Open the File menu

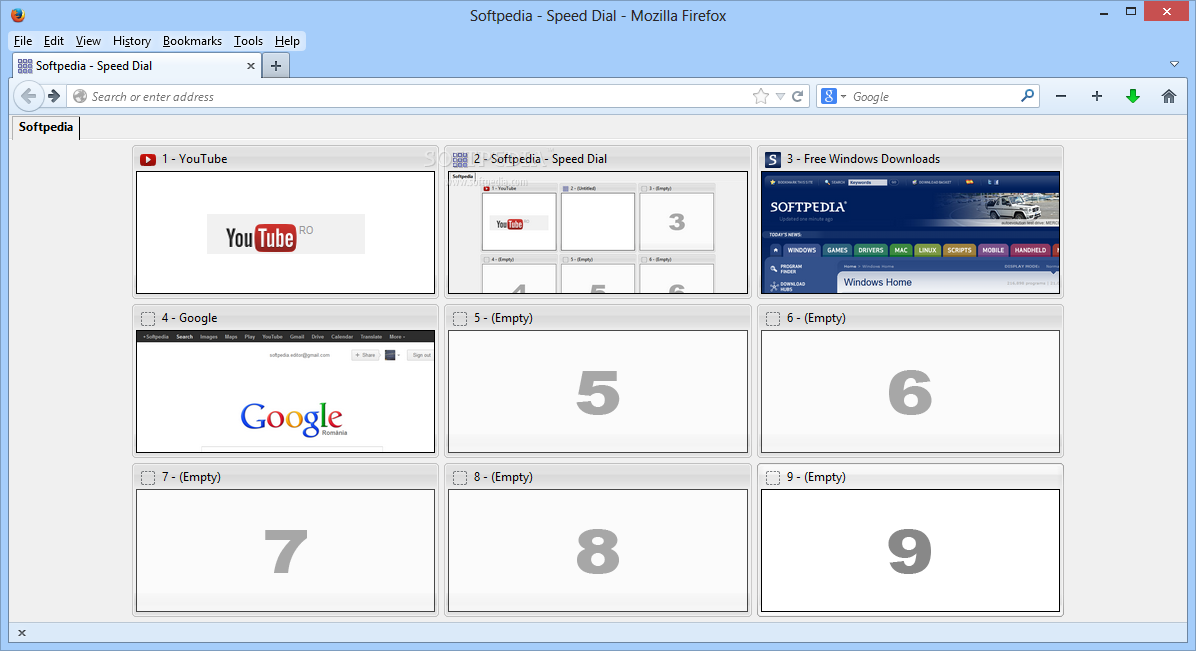[23, 40]
